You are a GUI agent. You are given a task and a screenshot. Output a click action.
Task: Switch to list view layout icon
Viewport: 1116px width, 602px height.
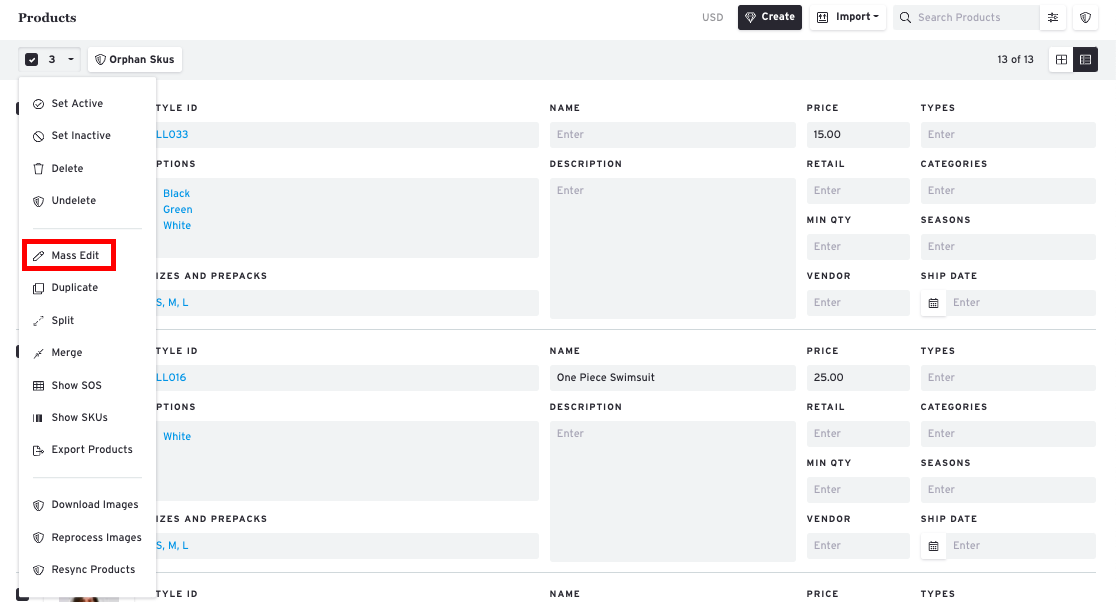point(1085,60)
